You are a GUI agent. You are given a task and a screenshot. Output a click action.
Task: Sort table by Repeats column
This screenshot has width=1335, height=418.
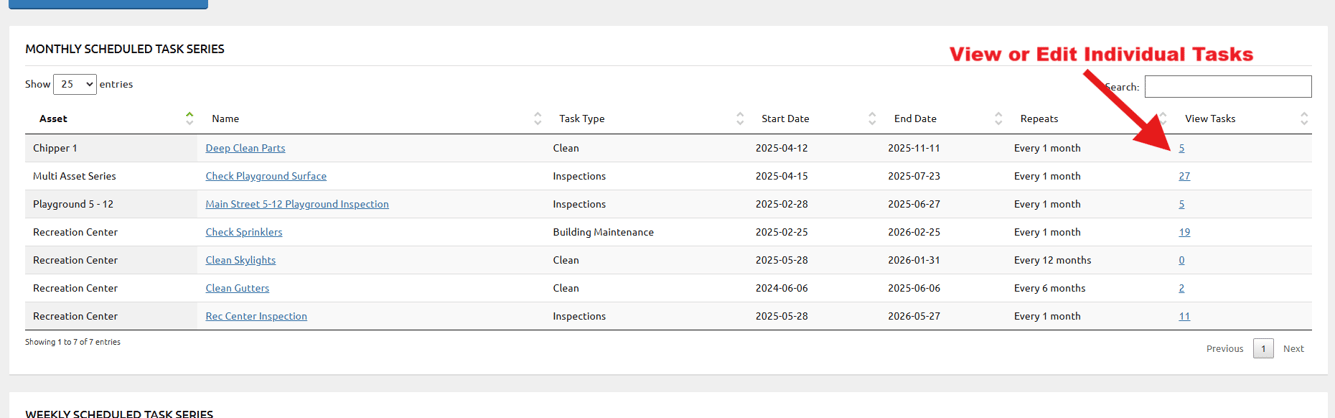pos(1088,118)
